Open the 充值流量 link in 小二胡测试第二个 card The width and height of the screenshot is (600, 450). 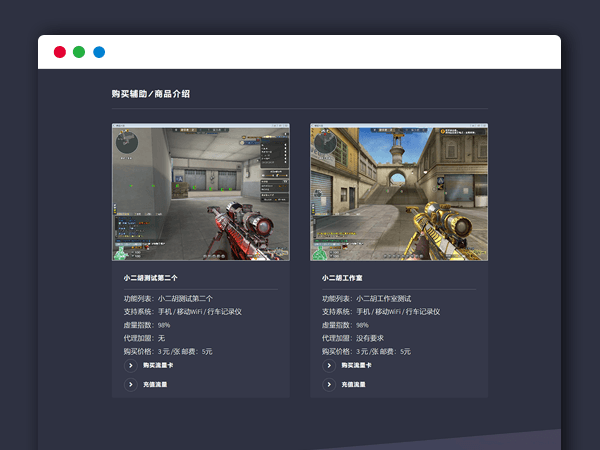click(x=154, y=384)
